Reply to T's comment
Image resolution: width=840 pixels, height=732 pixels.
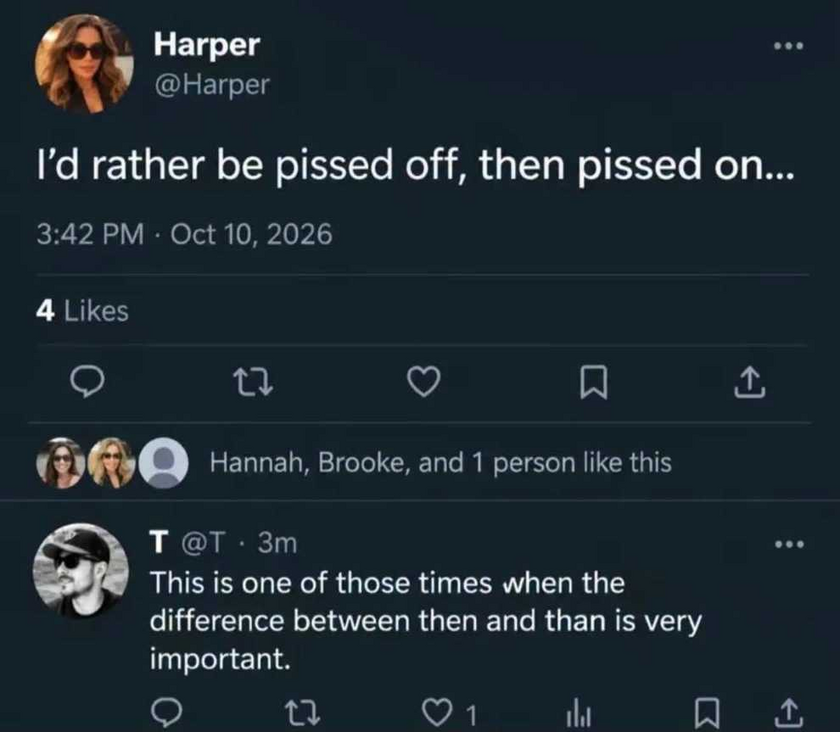[x=166, y=713]
